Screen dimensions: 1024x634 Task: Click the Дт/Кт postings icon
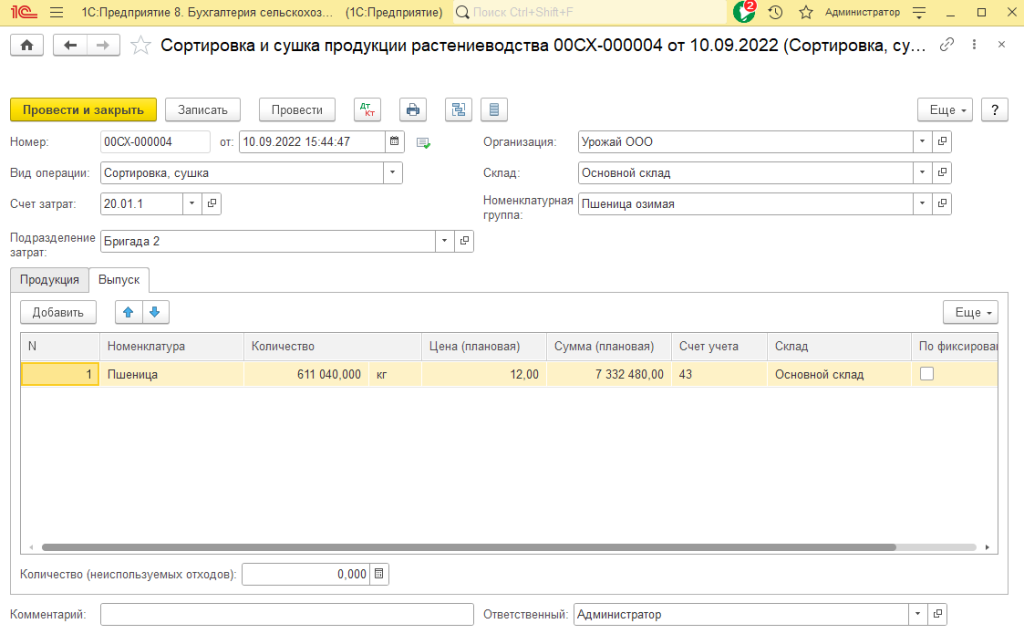tap(367, 110)
